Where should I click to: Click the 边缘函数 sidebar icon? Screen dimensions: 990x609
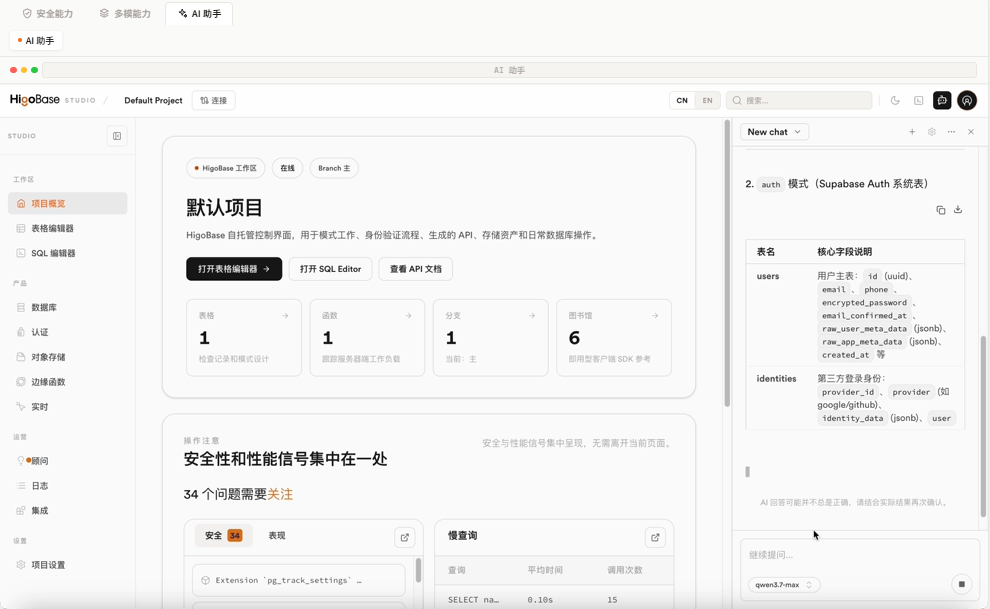point(21,382)
